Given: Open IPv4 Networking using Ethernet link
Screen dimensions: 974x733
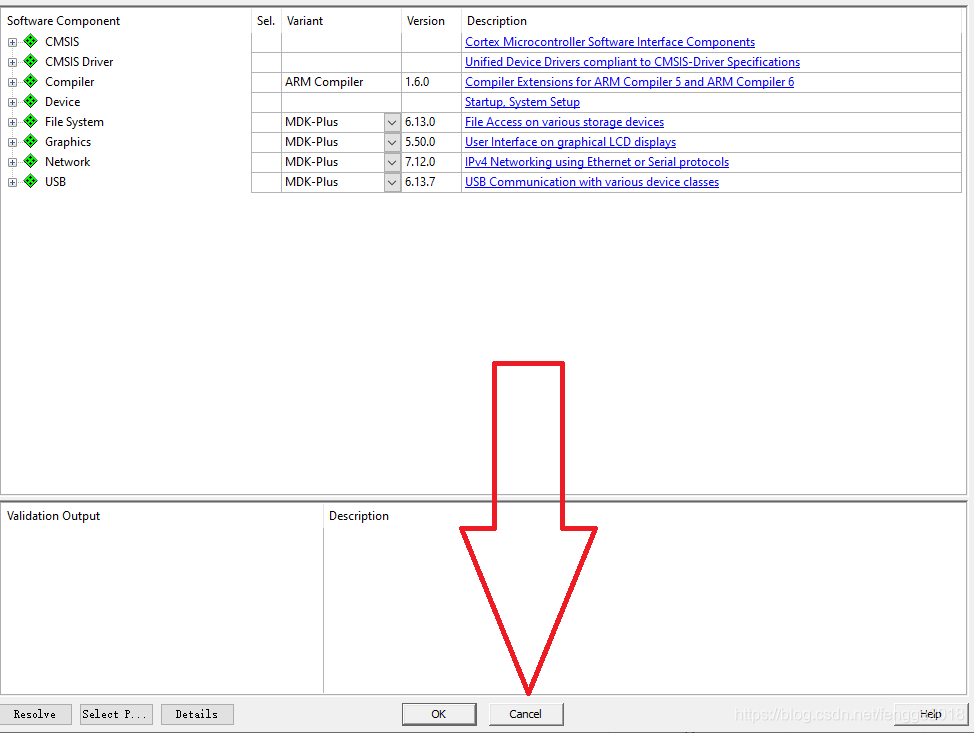Looking at the screenshot, I should click(x=597, y=162).
